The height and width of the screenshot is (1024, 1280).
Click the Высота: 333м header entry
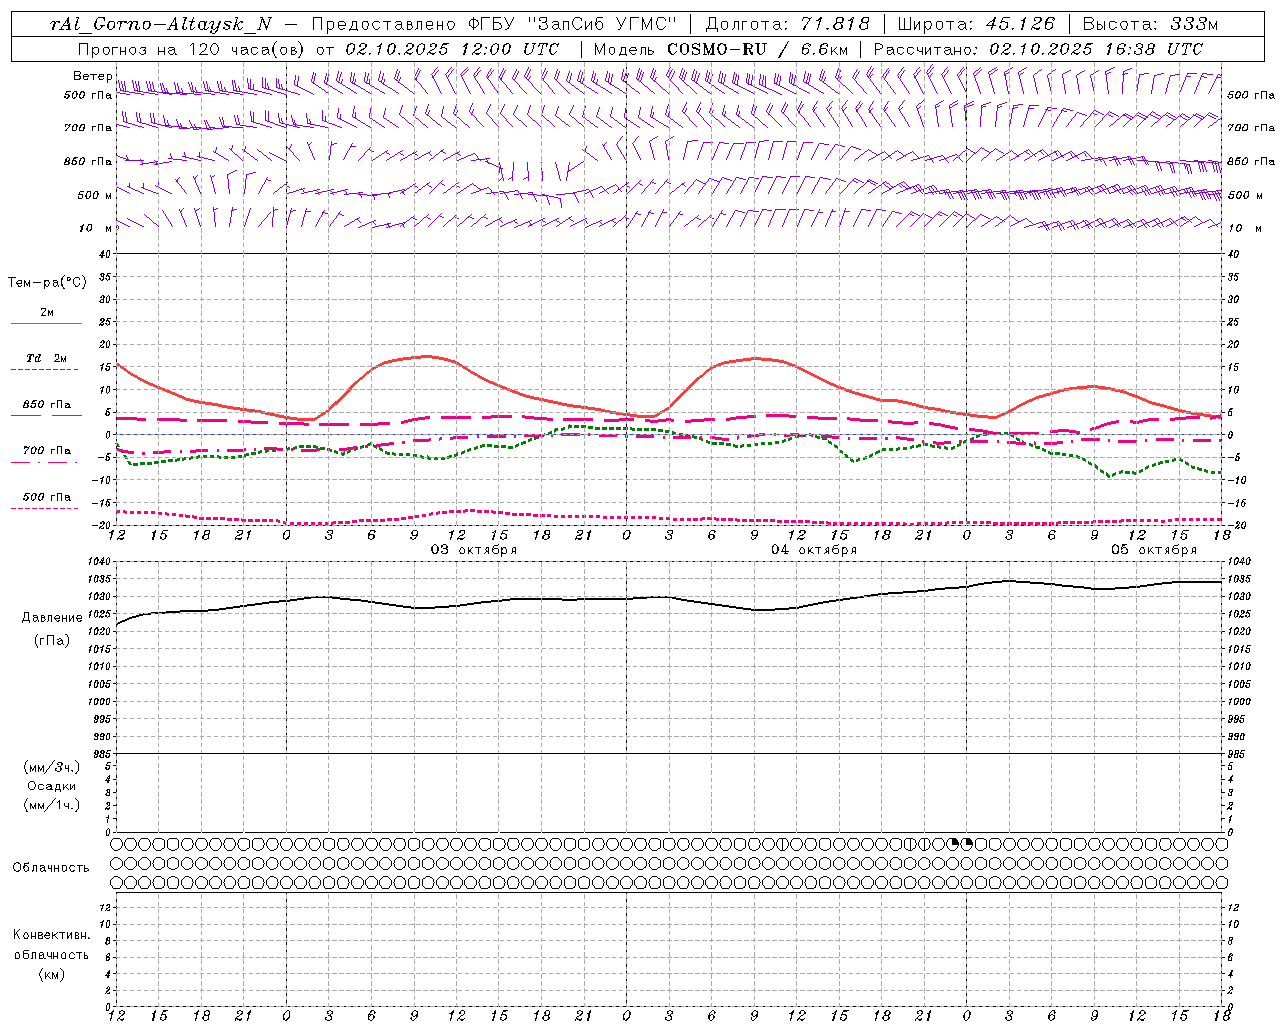(1151, 24)
